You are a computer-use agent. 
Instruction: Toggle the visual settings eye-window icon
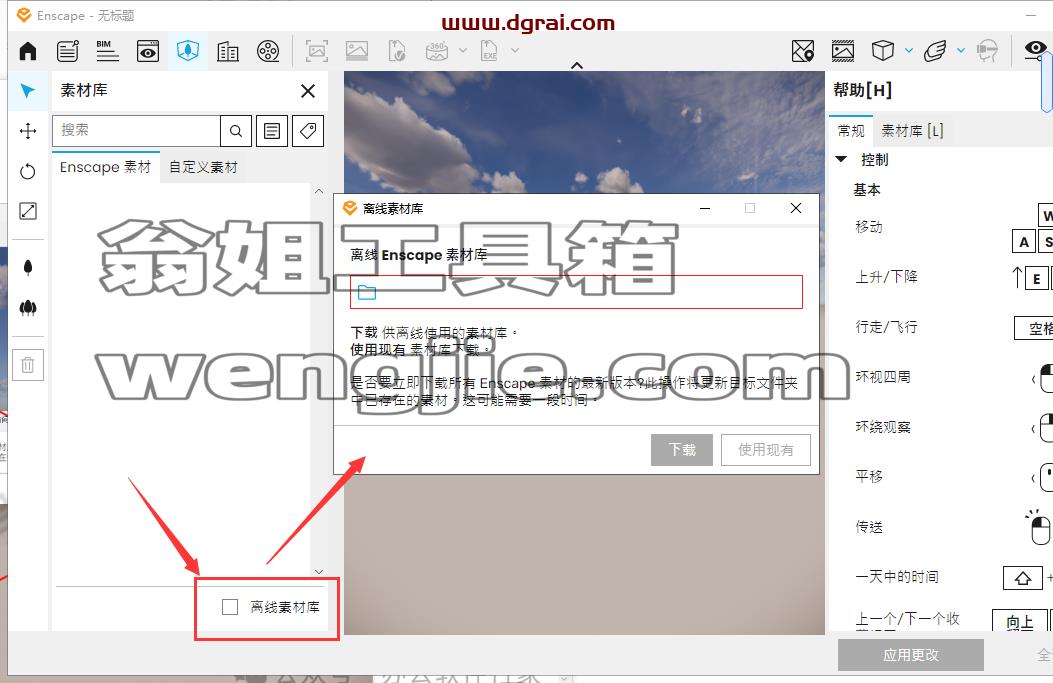point(148,51)
